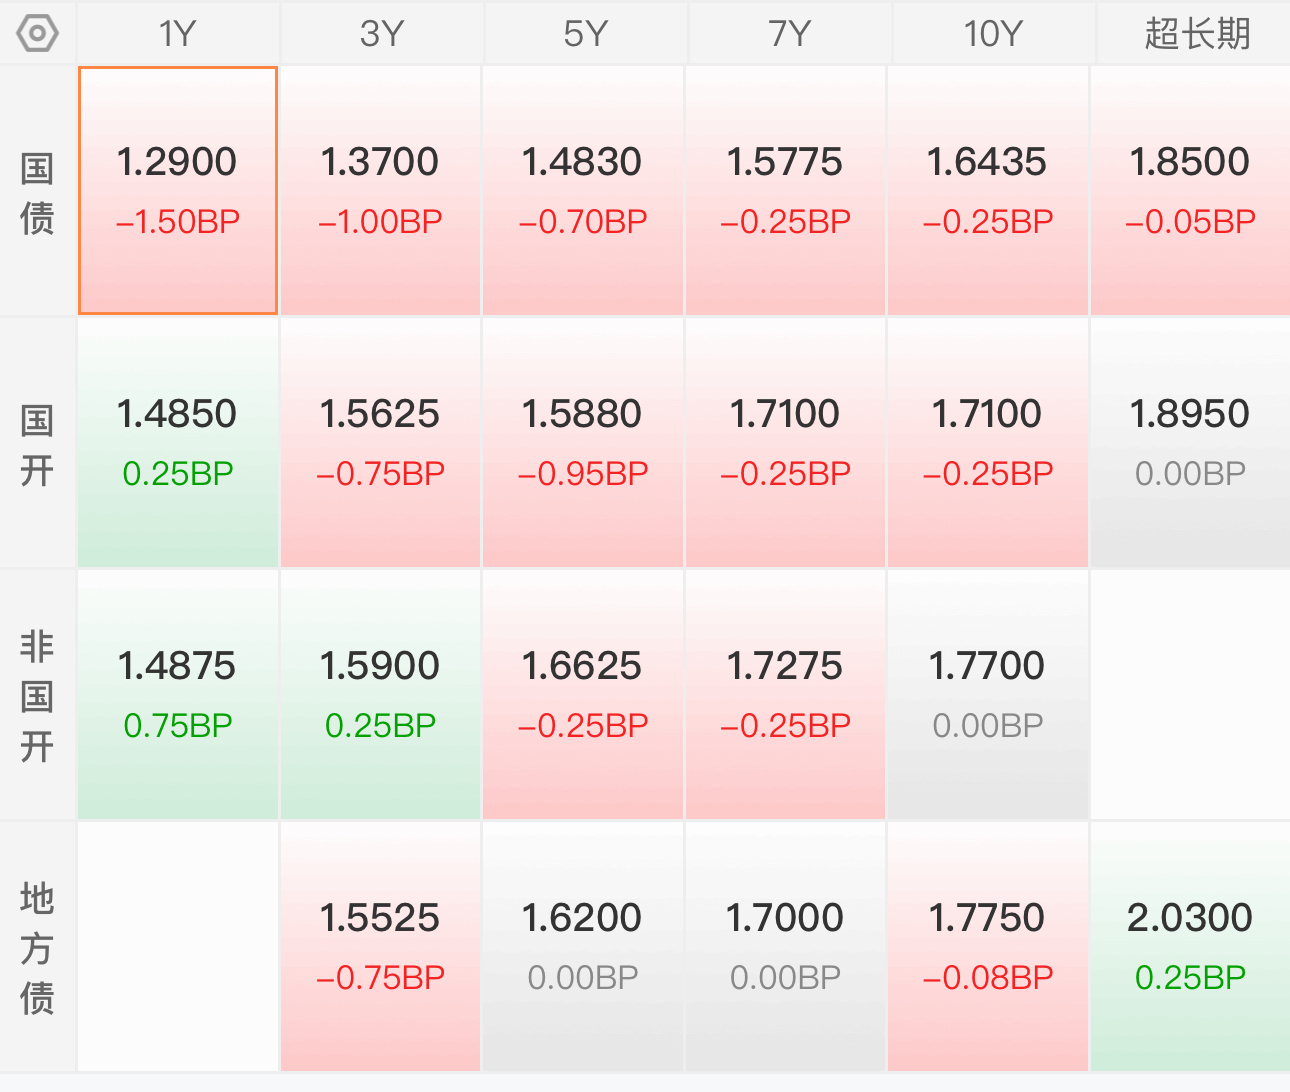
Task: Select the 1Y column header
Action: [x=178, y=33]
